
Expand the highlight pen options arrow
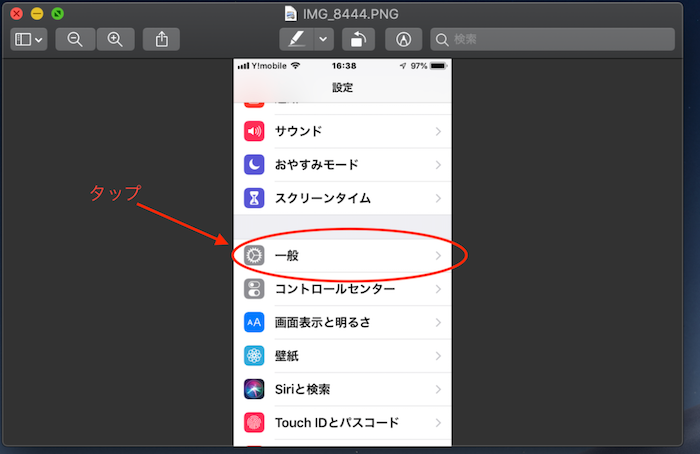tap(323, 39)
